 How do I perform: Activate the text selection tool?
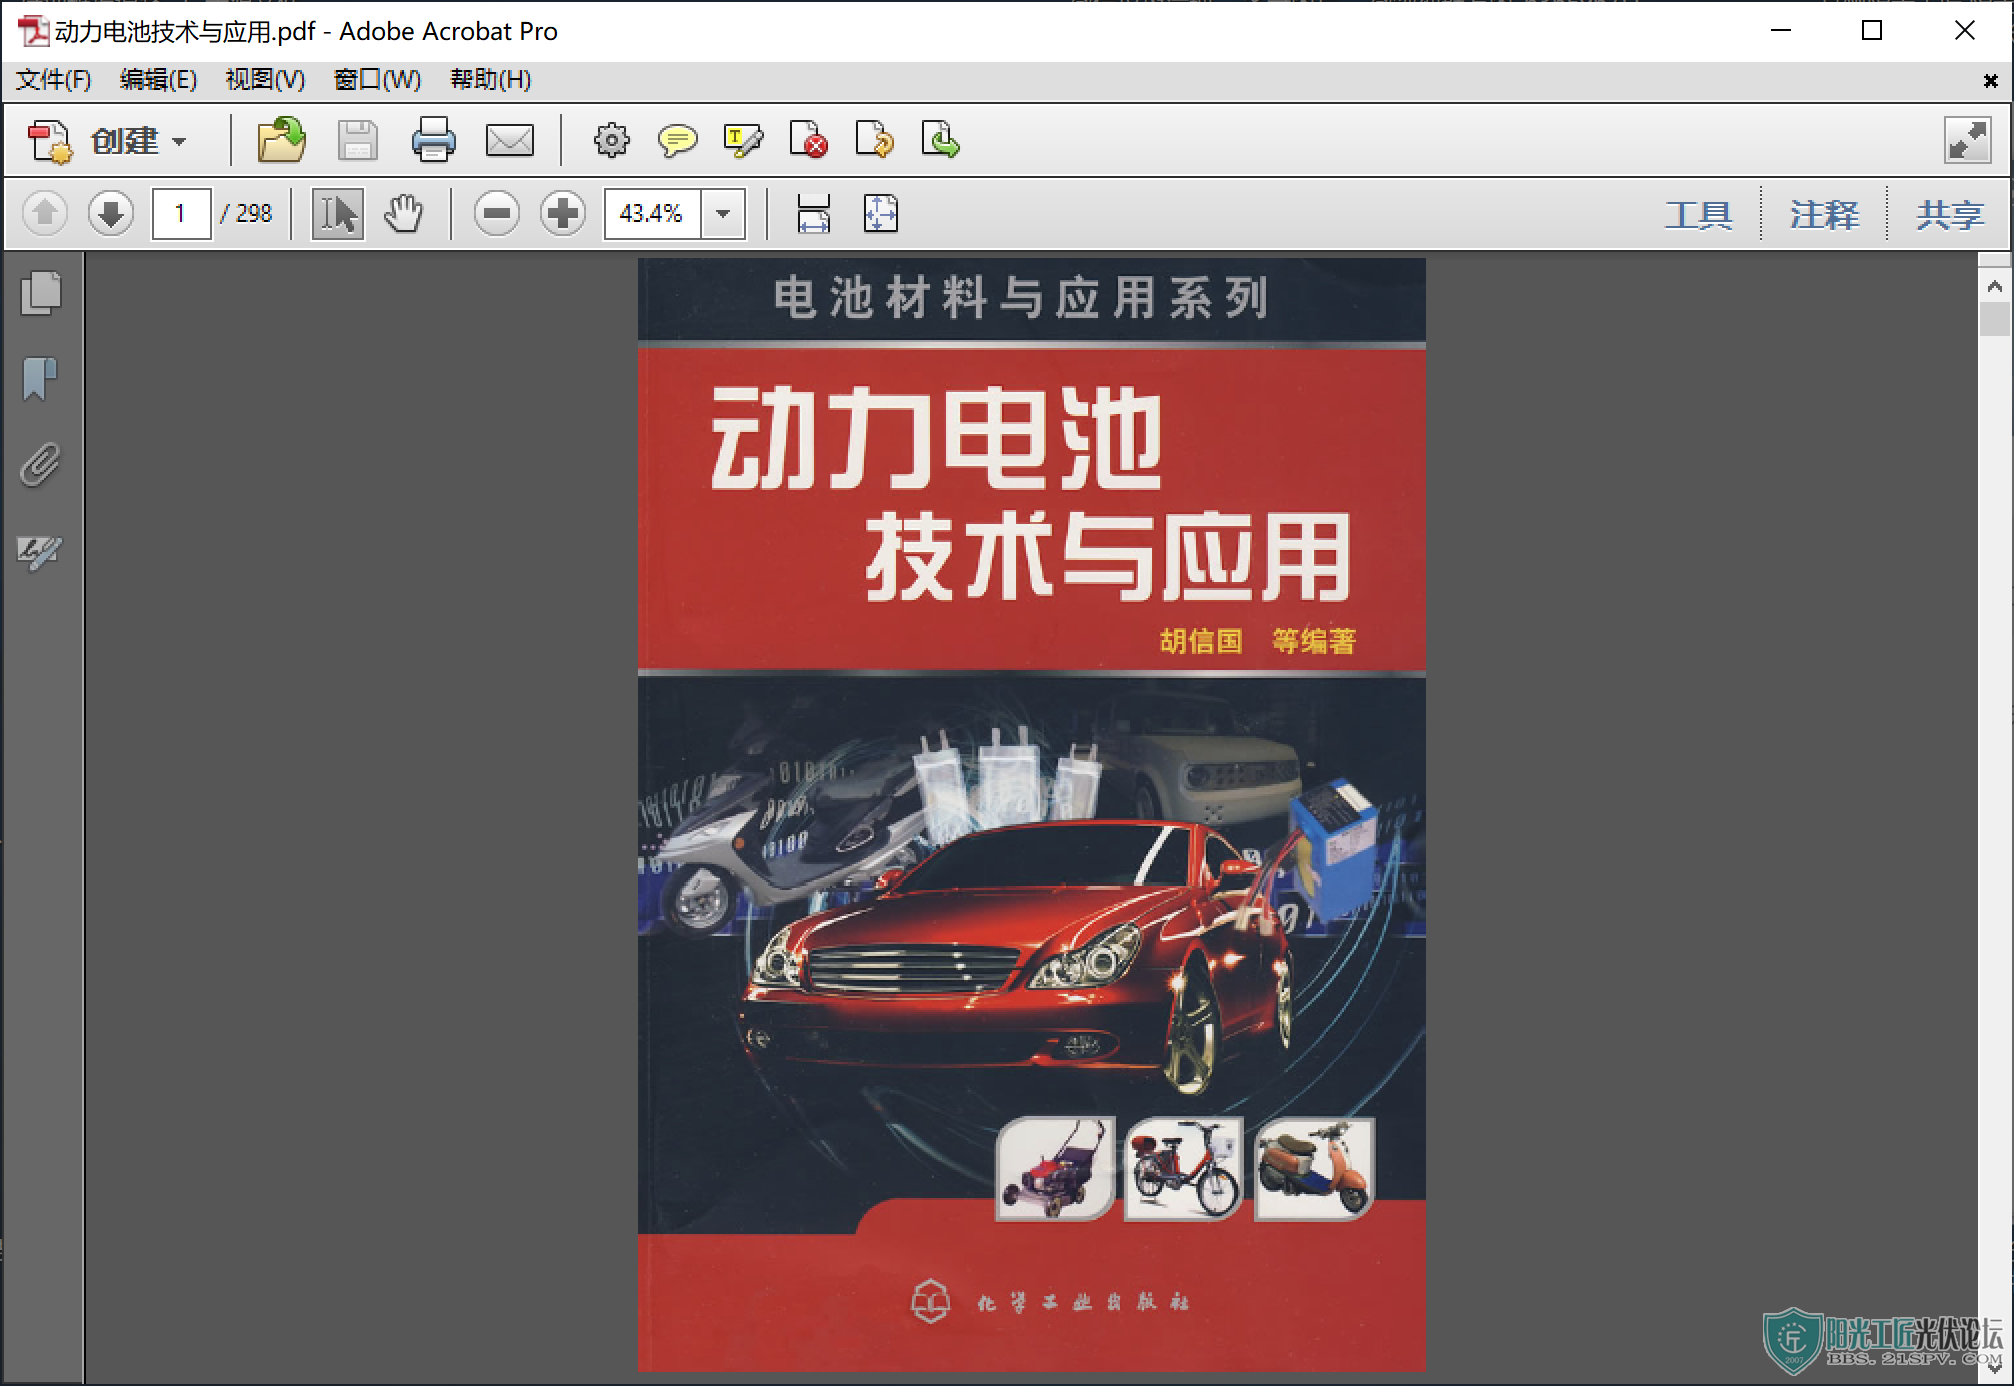(x=338, y=213)
